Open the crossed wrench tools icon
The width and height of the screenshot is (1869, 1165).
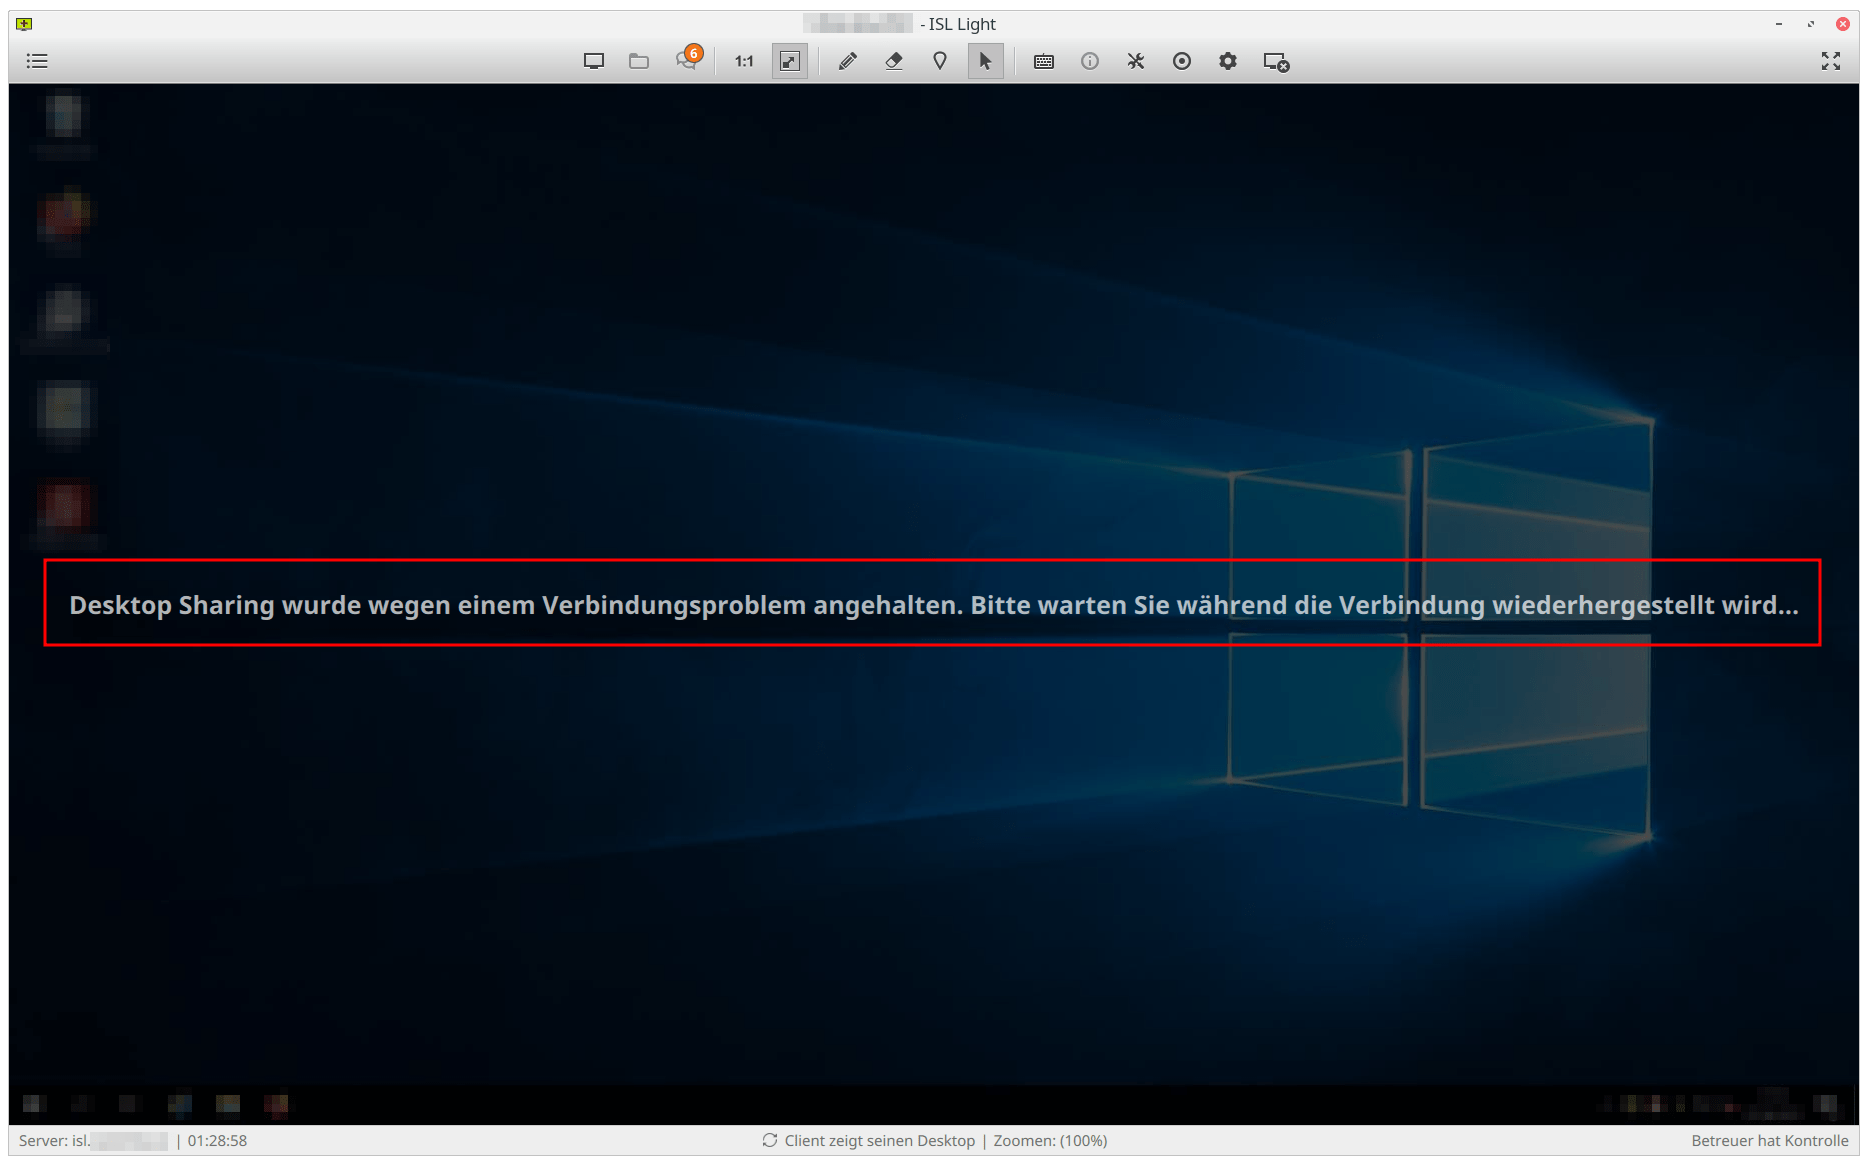1136,61
